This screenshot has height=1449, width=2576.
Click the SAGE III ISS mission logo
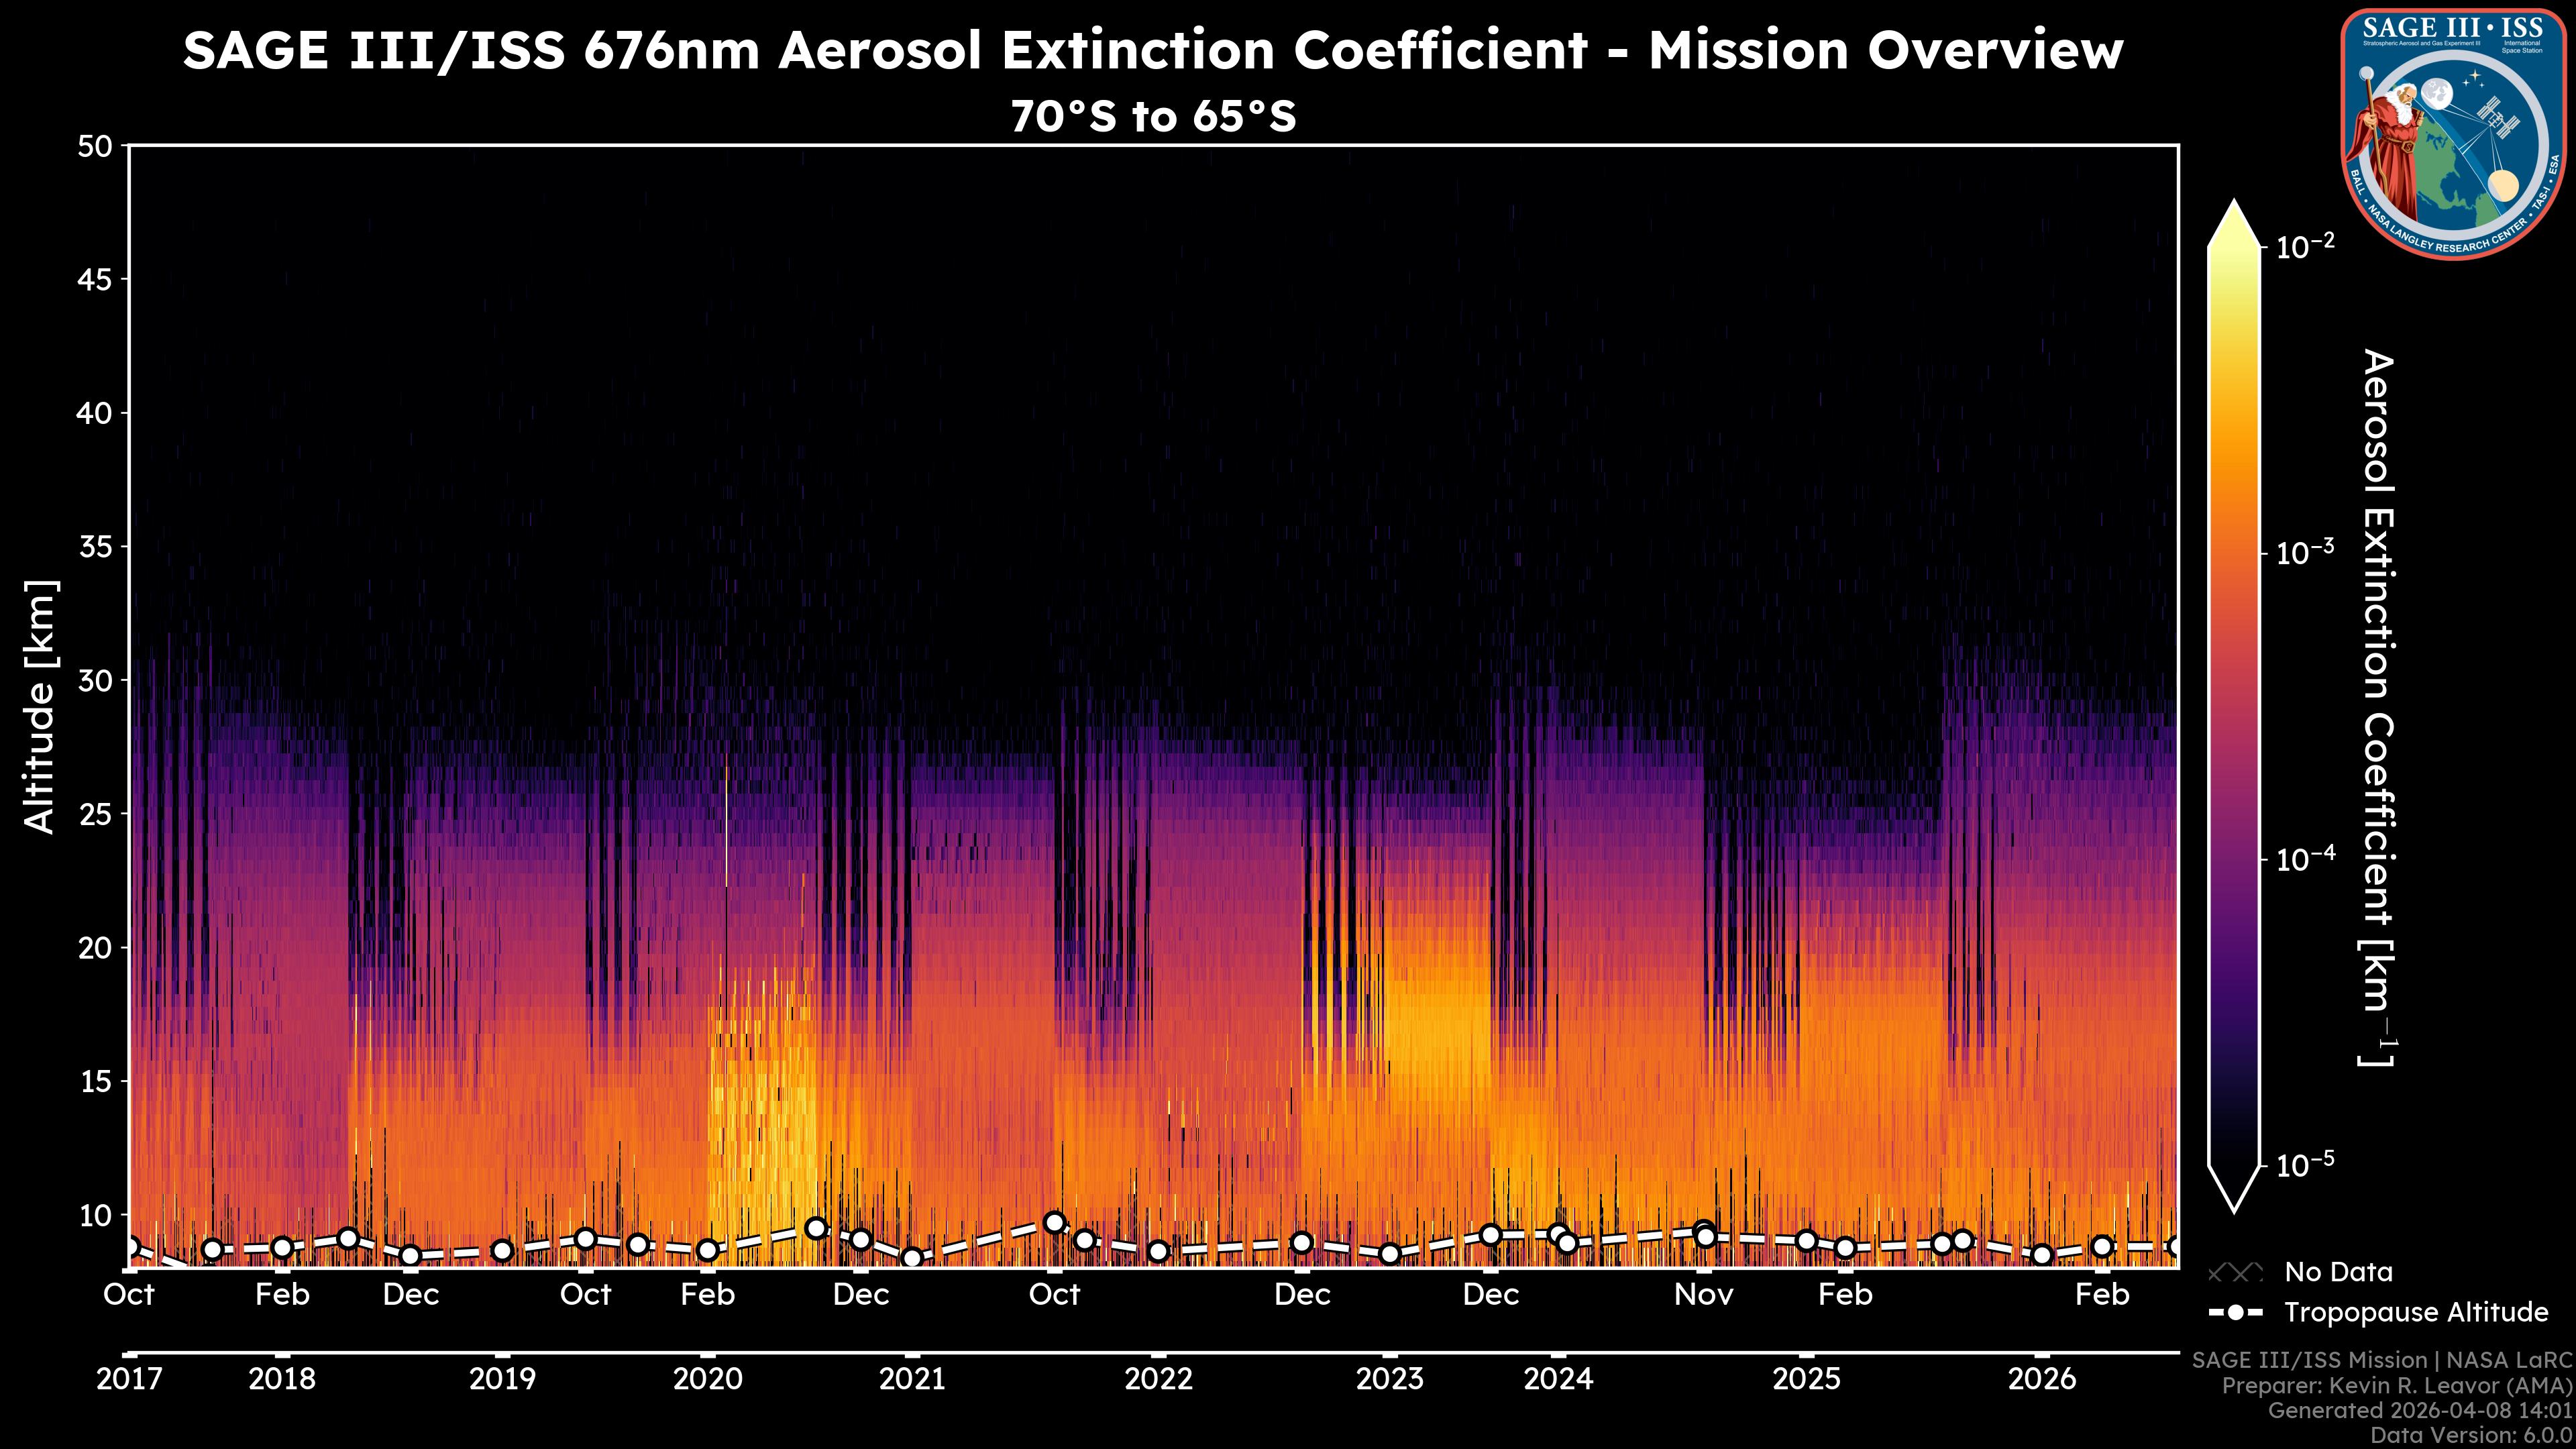pyautogui.click(x=2453, y=133)
